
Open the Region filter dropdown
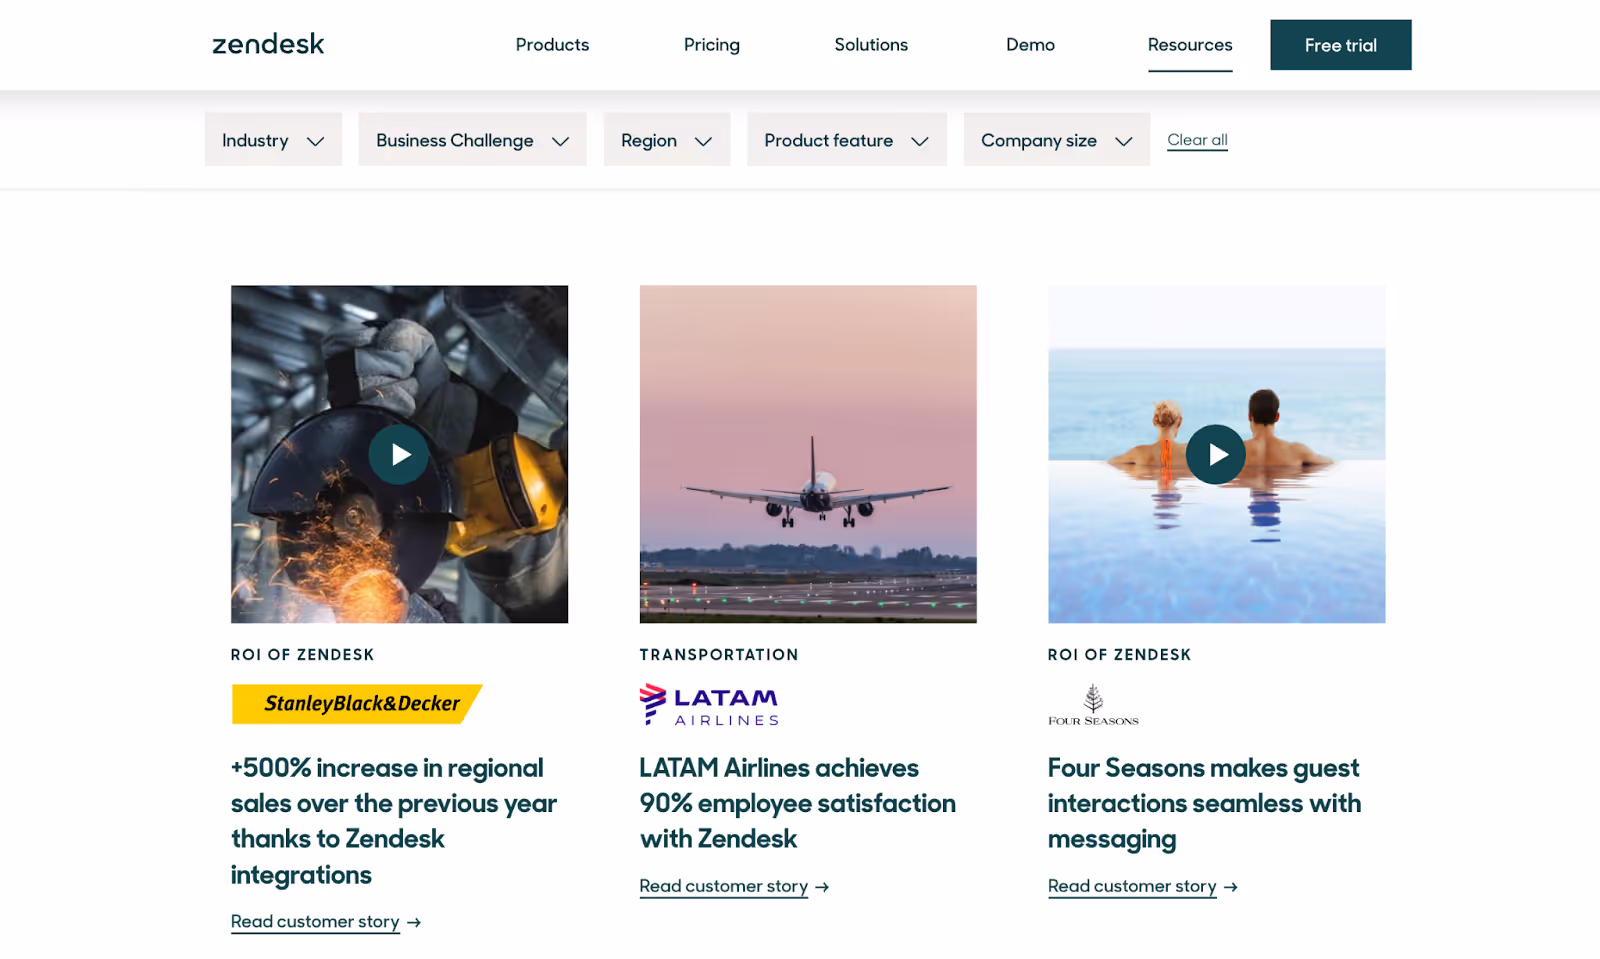(x=667, y=140)
